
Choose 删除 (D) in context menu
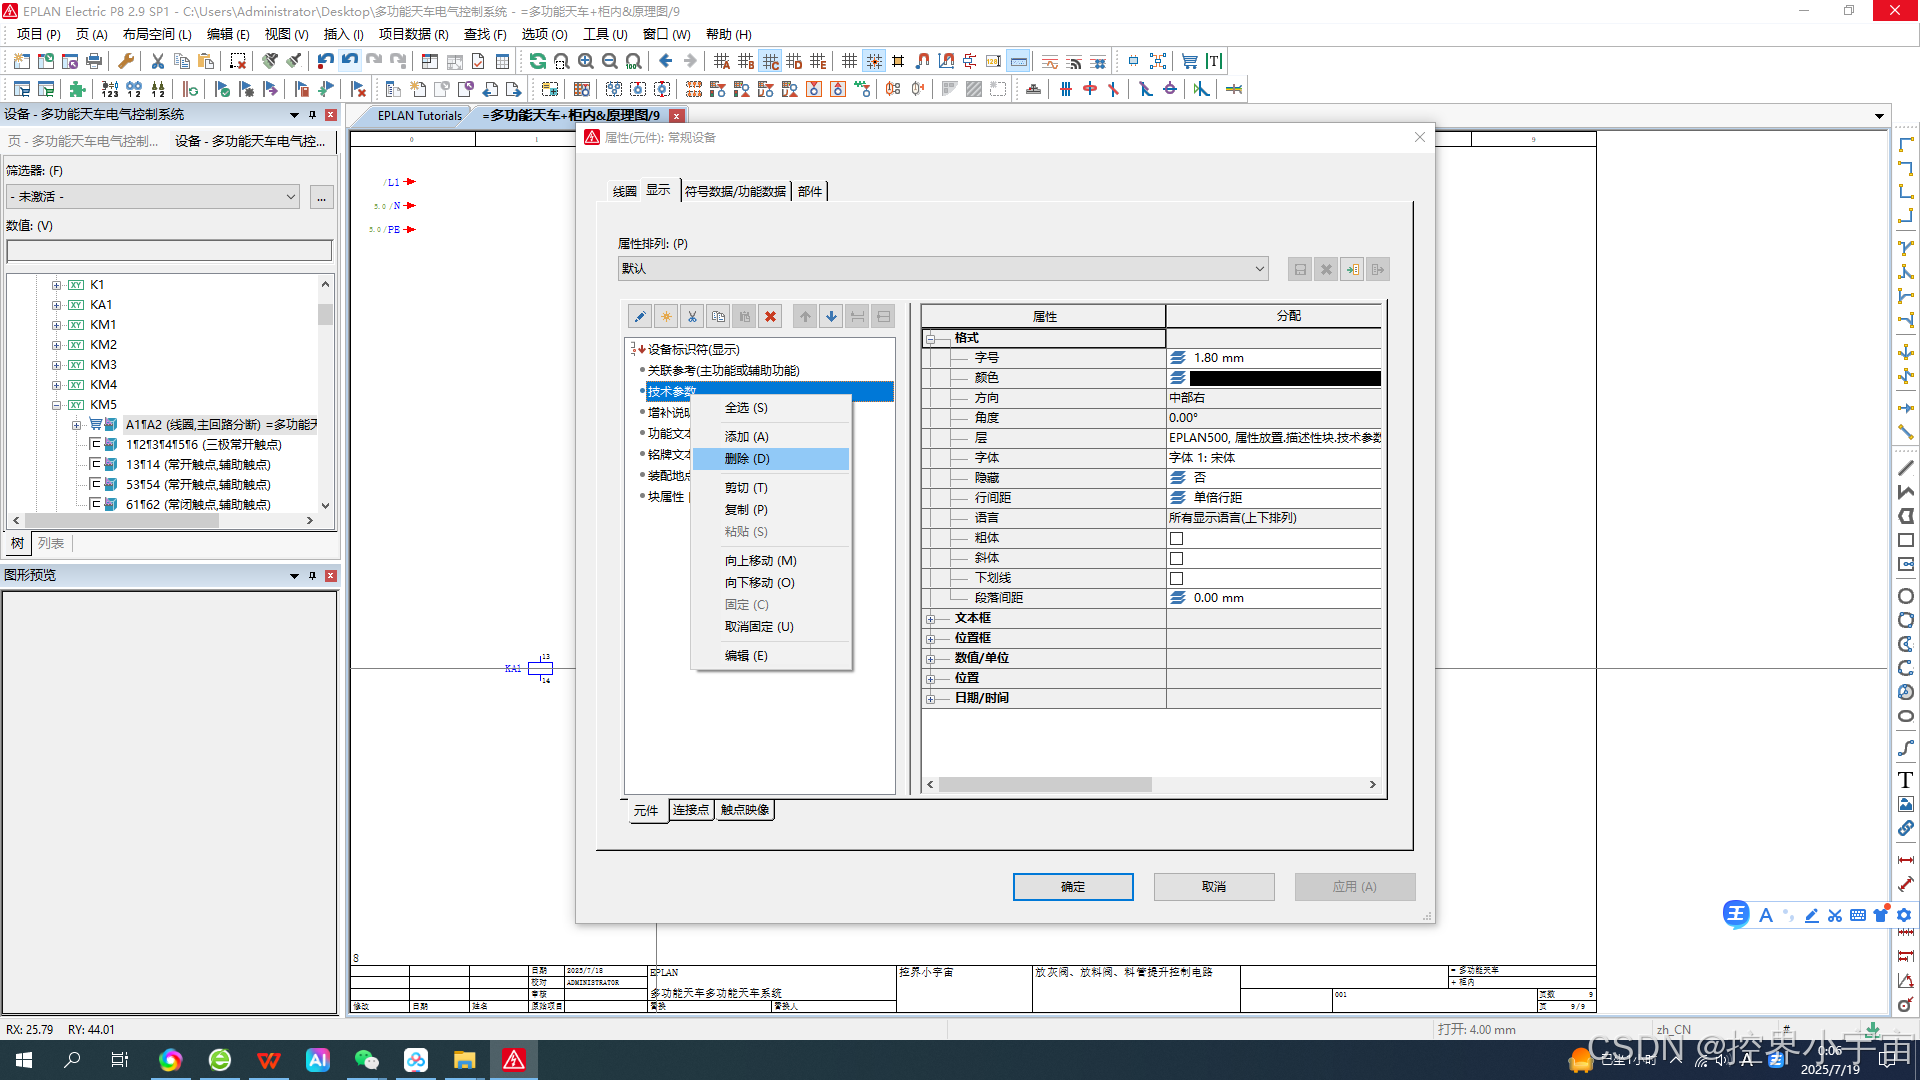pyautogui.click(x=771, y=459)
